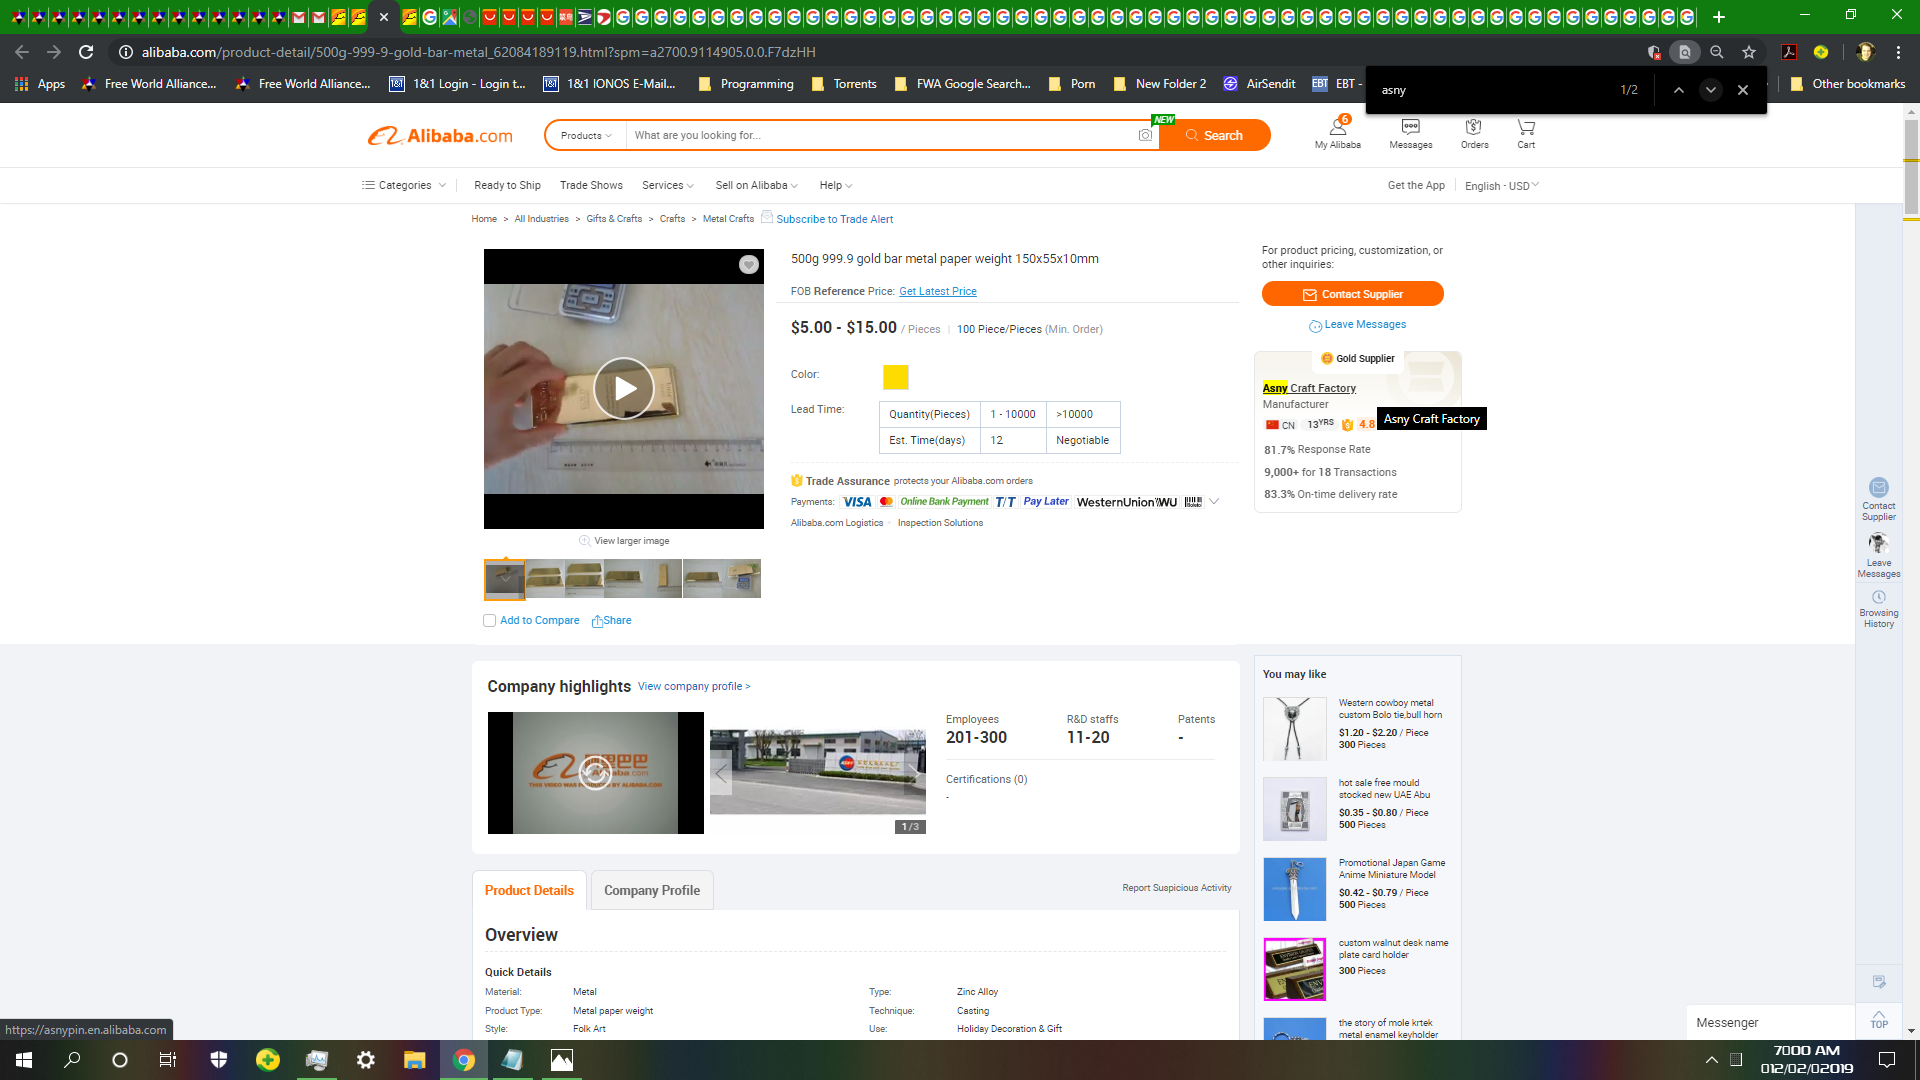The height and width of the screenshot is (1080, 1920).
Task: Click the favorite heart icon on video
Action: [748, 265]
